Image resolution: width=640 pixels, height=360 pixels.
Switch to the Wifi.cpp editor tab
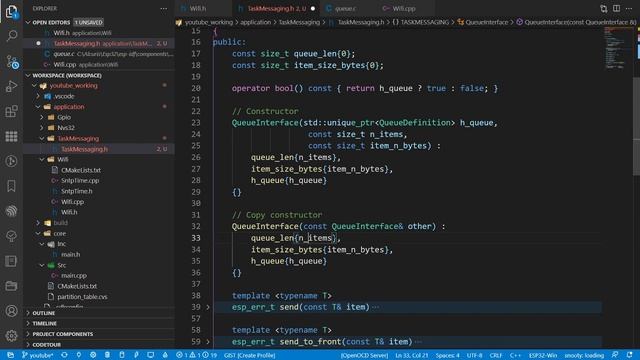pyautogui.click(x=405, y=9)
